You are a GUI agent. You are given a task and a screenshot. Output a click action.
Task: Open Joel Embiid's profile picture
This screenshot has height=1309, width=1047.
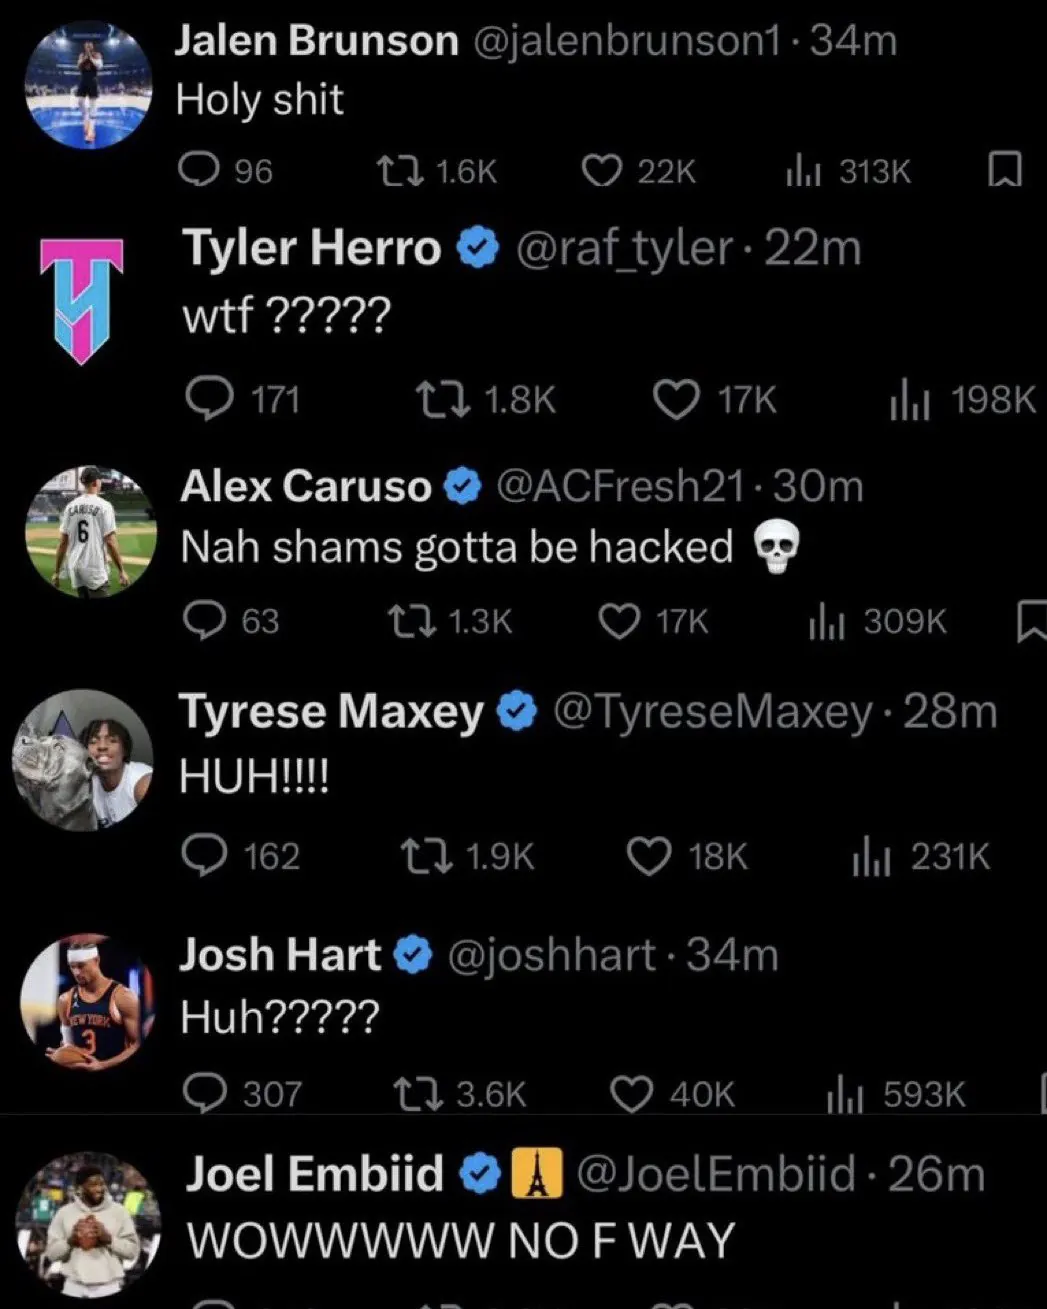point(88,1225)
